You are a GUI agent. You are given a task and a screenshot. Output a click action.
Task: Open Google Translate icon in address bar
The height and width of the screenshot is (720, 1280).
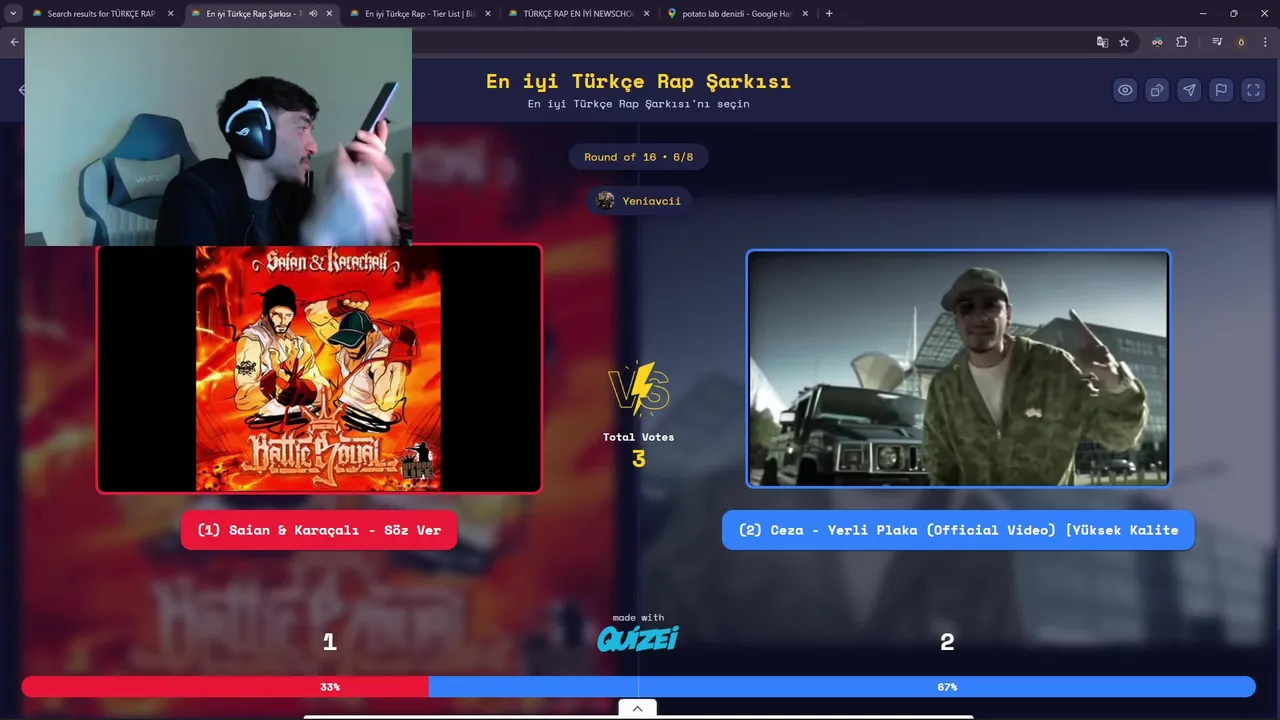click(x=1102, y=42)
